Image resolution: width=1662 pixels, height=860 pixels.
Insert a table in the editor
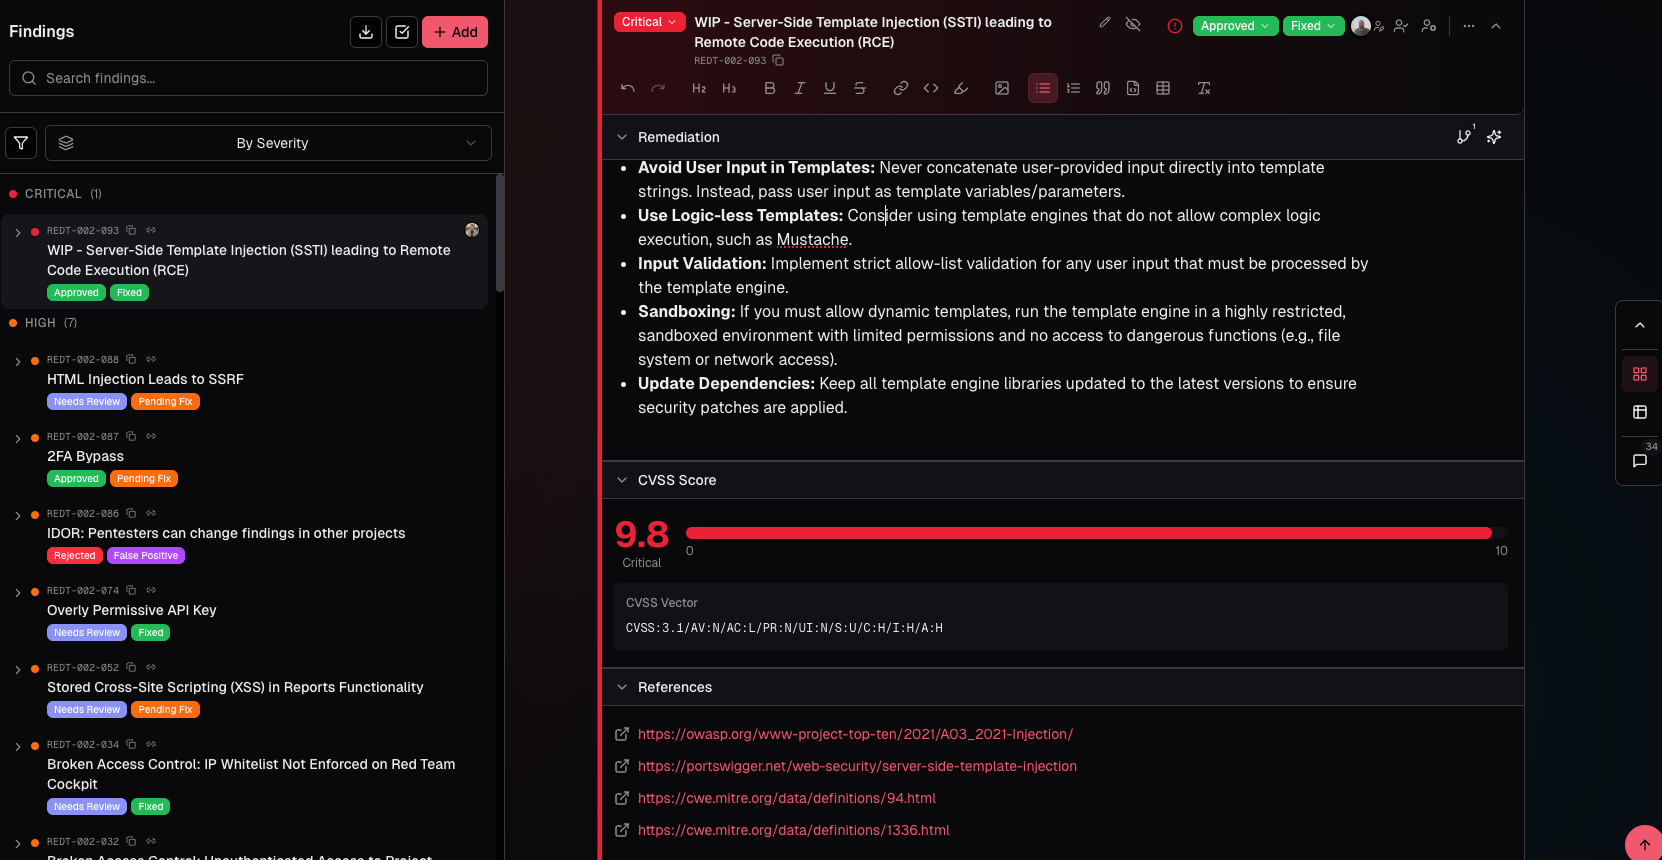(x=1163, y=88)
